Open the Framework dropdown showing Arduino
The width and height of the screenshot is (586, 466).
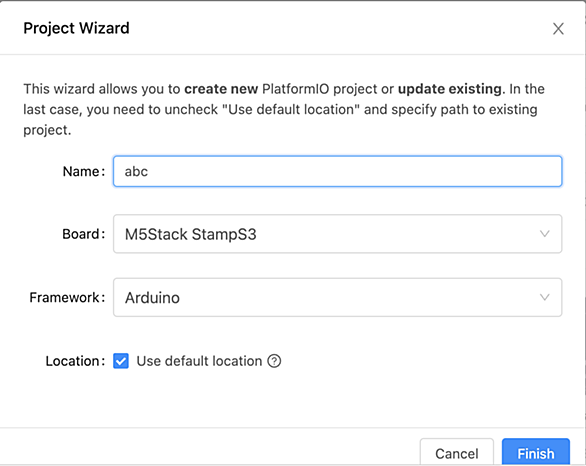[x=337, y=297]
